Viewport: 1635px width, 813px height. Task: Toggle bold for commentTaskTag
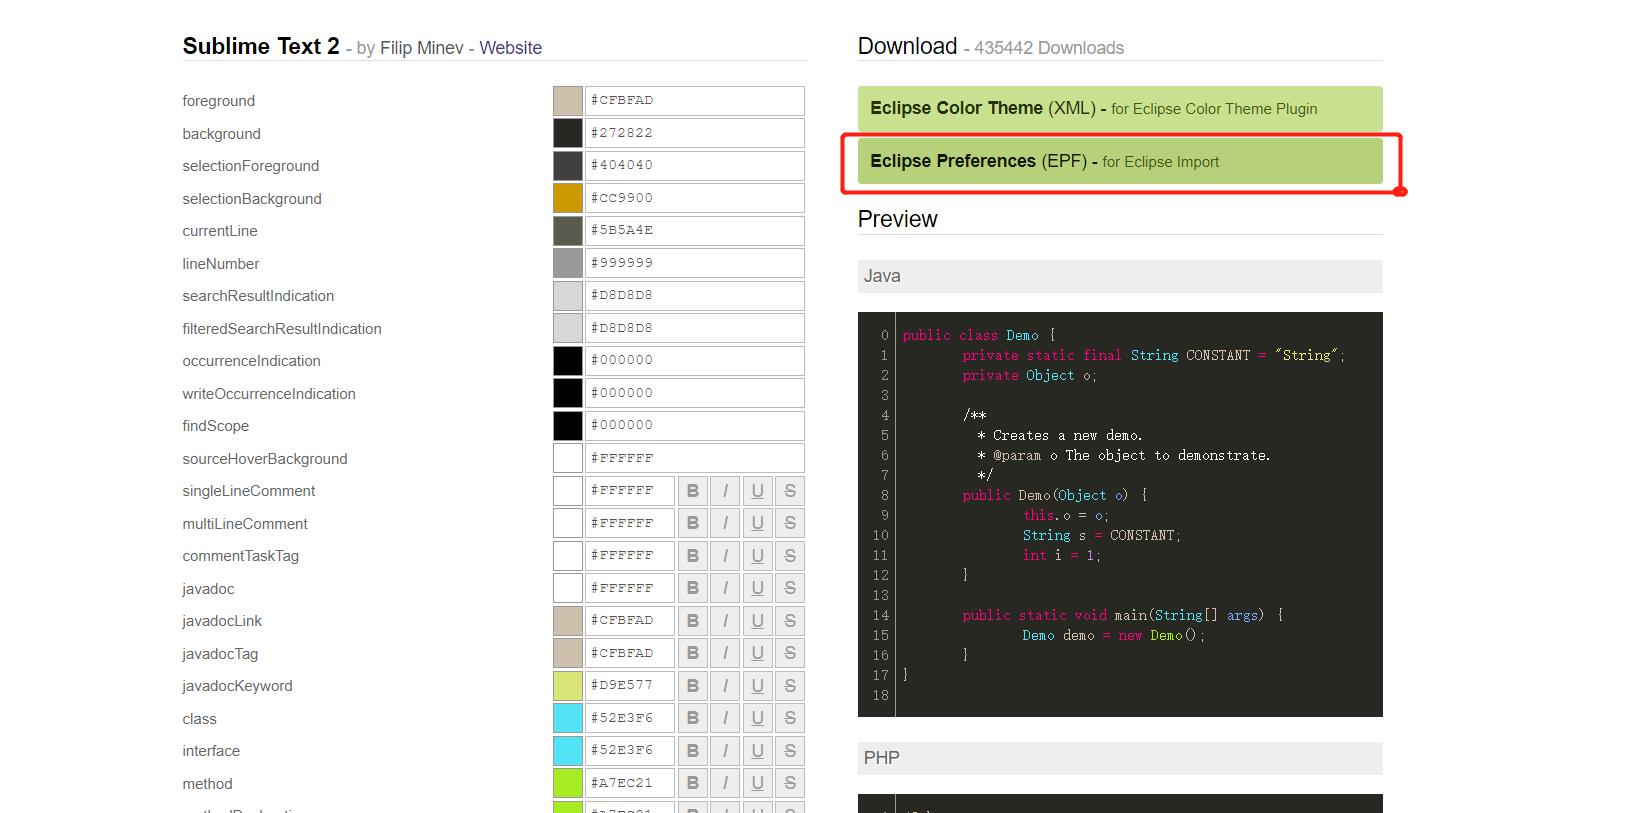point(692,556)
